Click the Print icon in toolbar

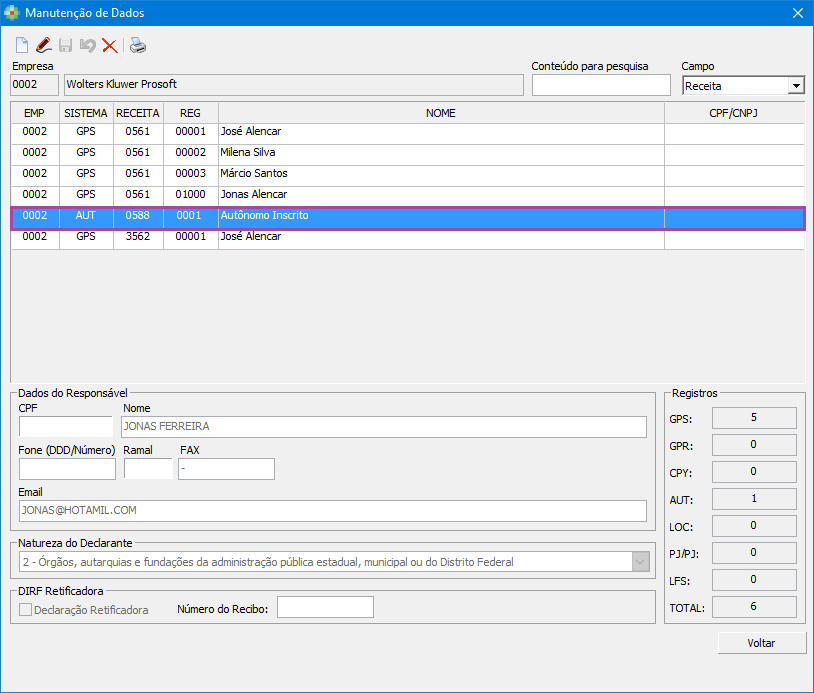coord(138,45)
